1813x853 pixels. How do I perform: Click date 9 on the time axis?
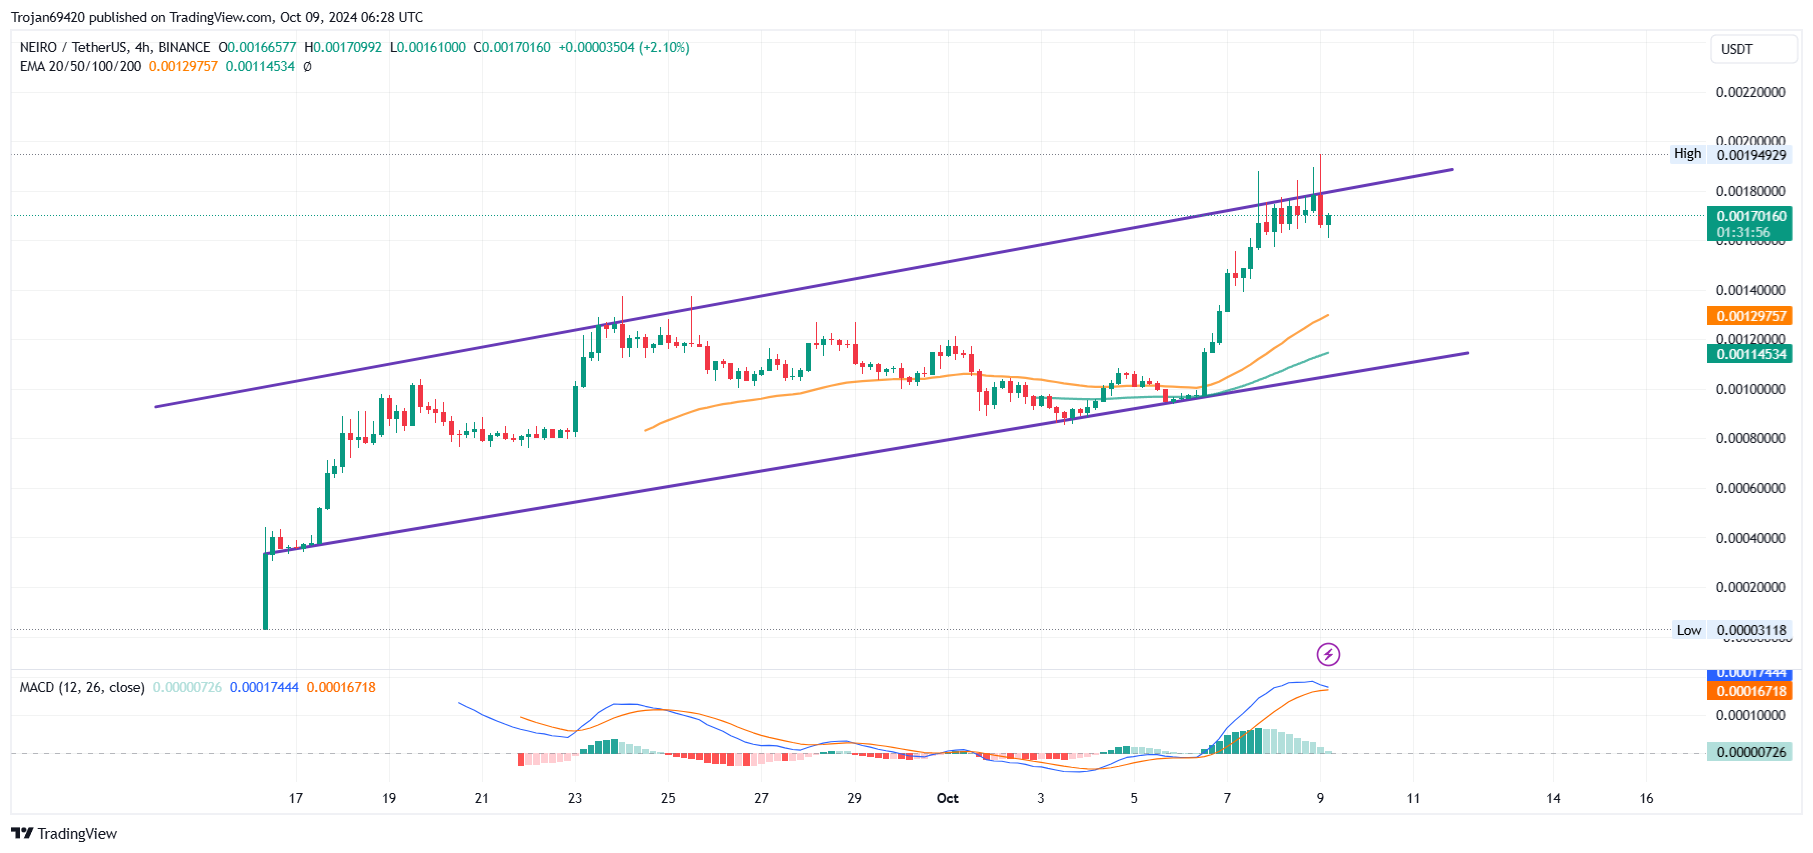1320,798
